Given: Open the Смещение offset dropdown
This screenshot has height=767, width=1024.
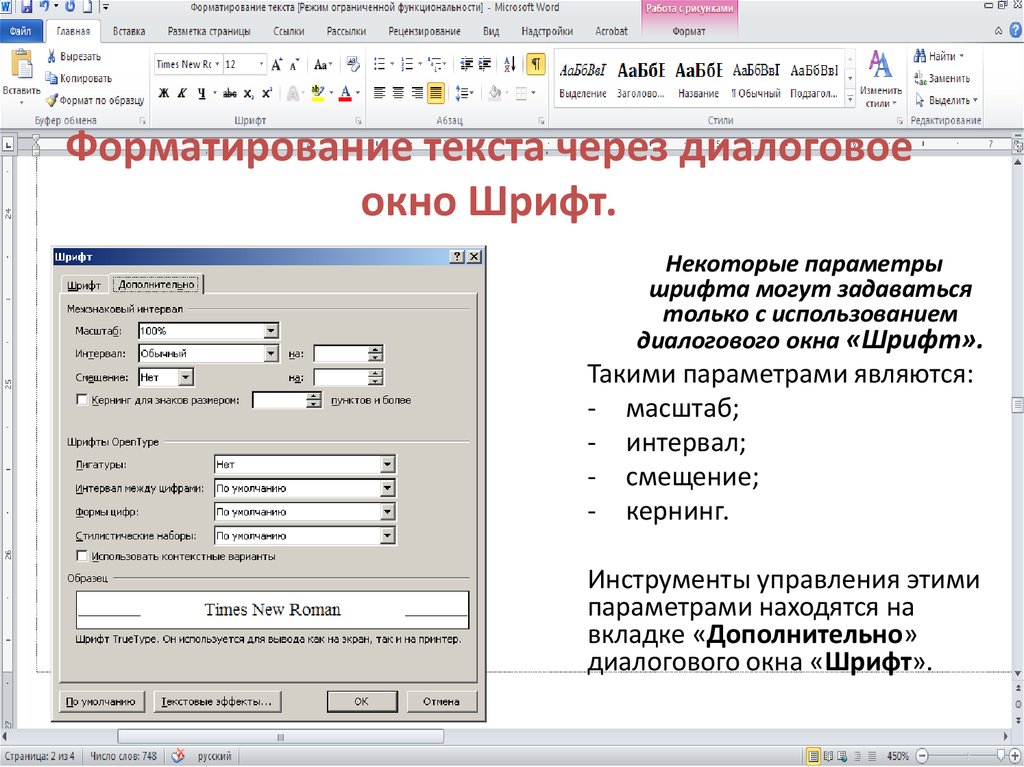Looking at the screenshot, I should [185, 377].
